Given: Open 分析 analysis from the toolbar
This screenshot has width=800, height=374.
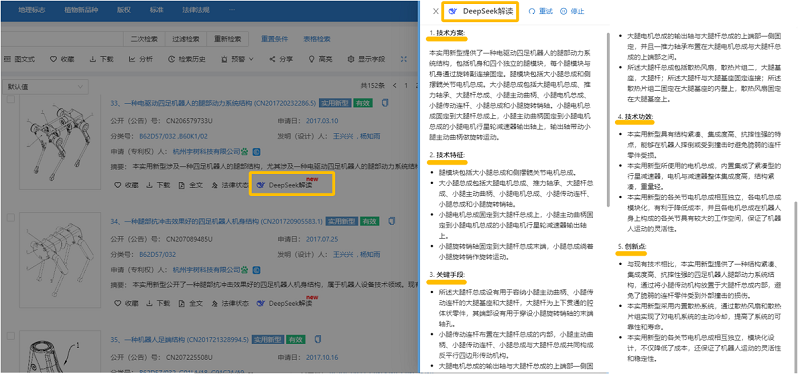Looking at the screenshot, I should pyautogui.click(x=141, y=59).
